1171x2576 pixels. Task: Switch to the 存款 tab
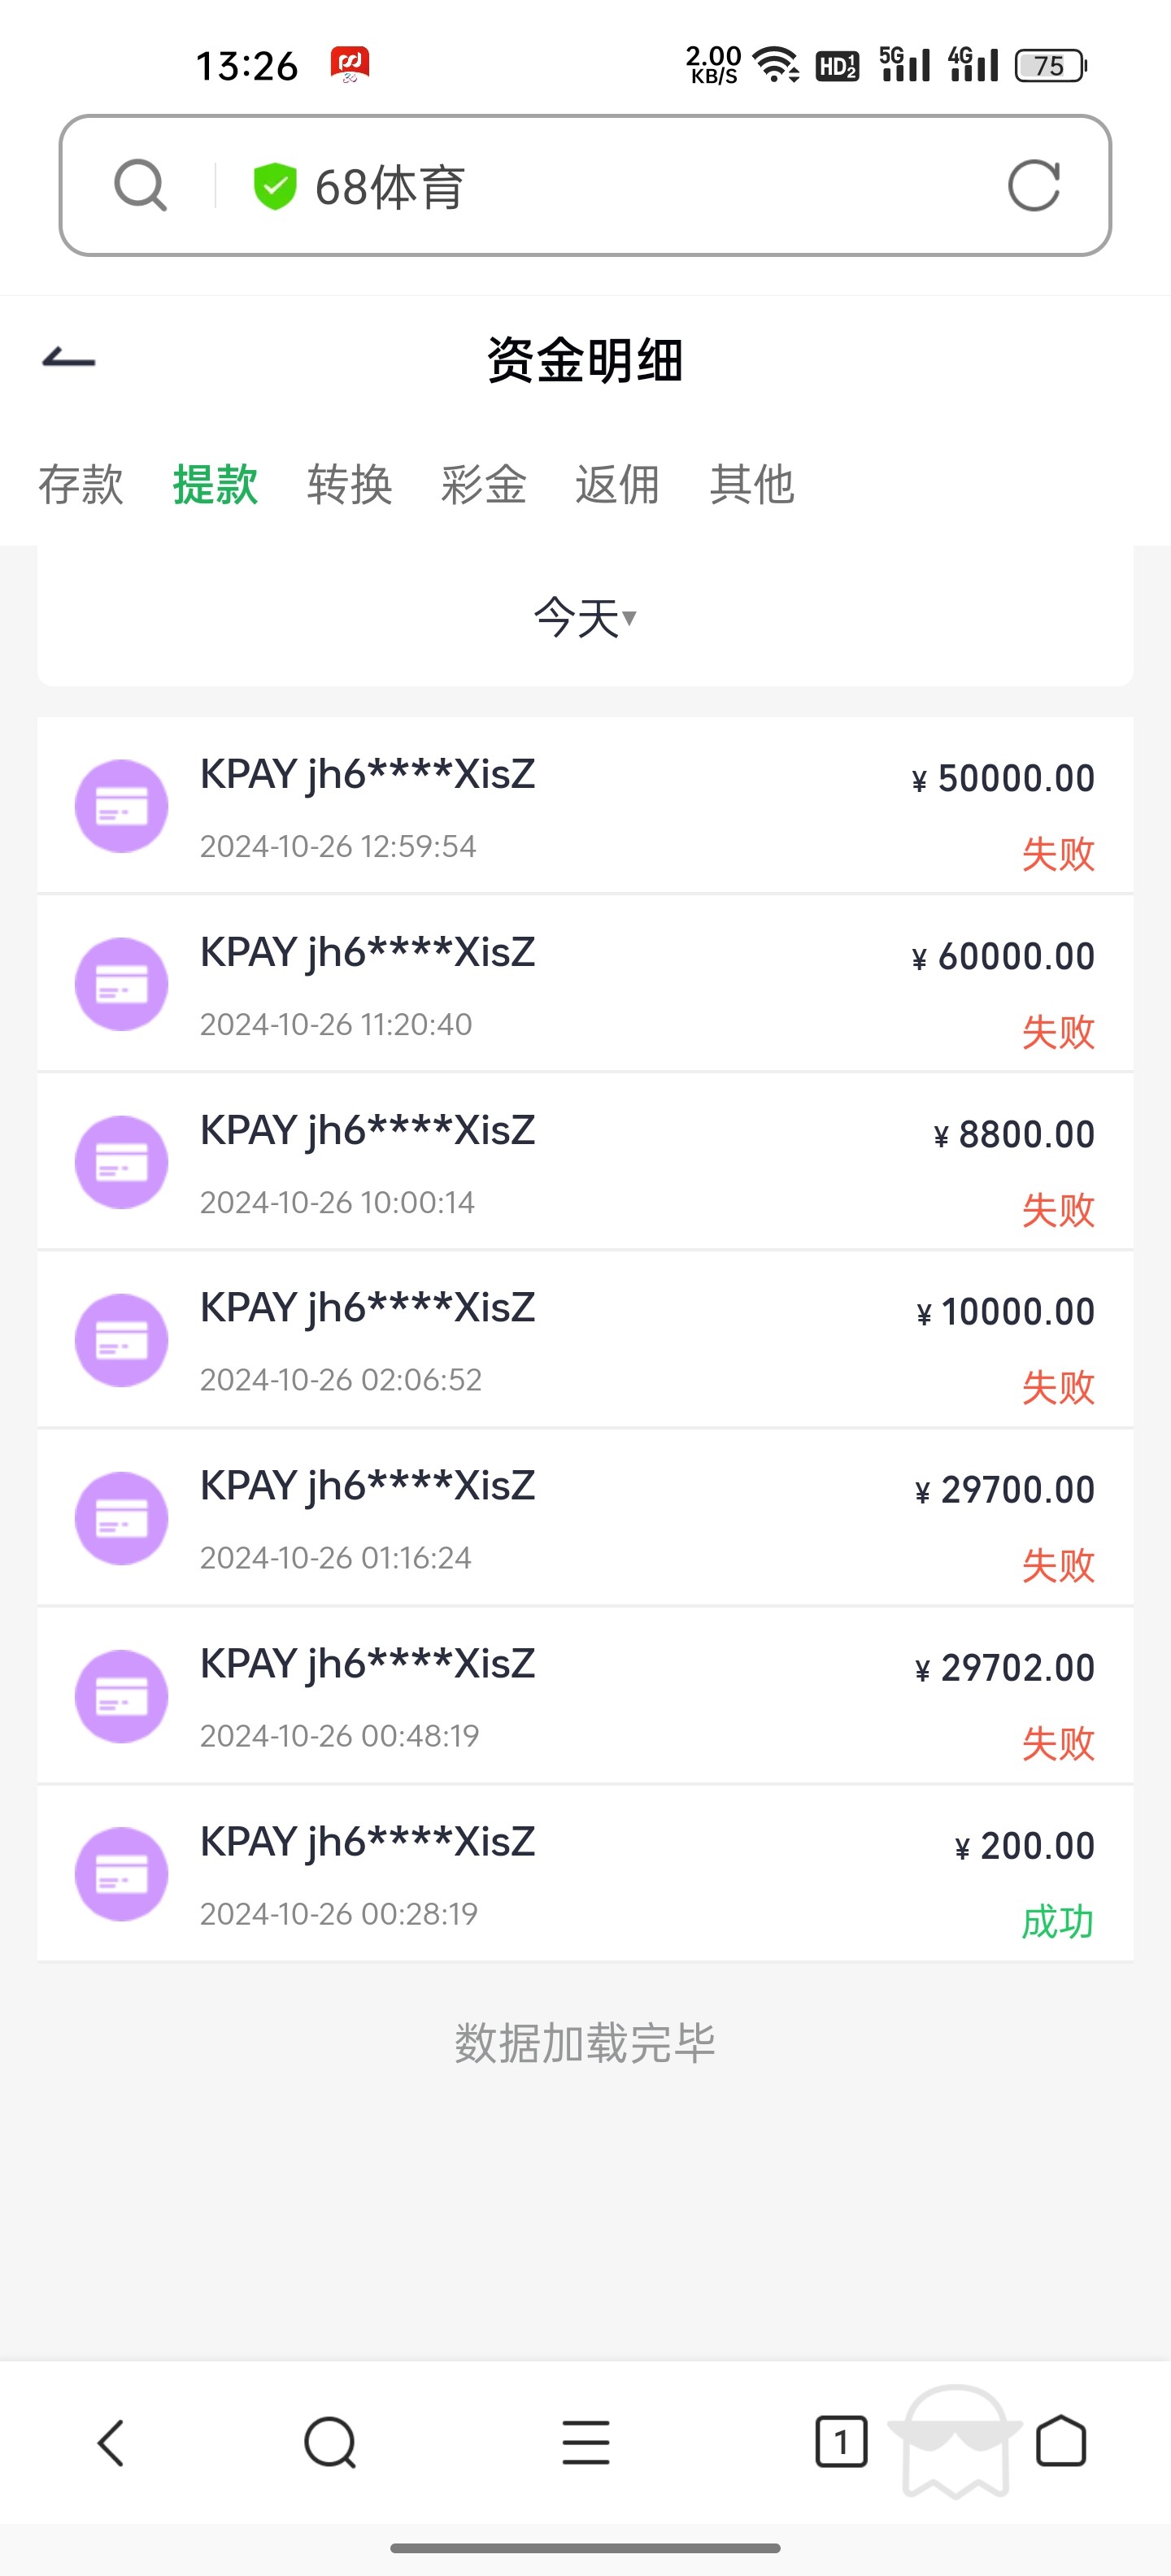click(81, 485)
